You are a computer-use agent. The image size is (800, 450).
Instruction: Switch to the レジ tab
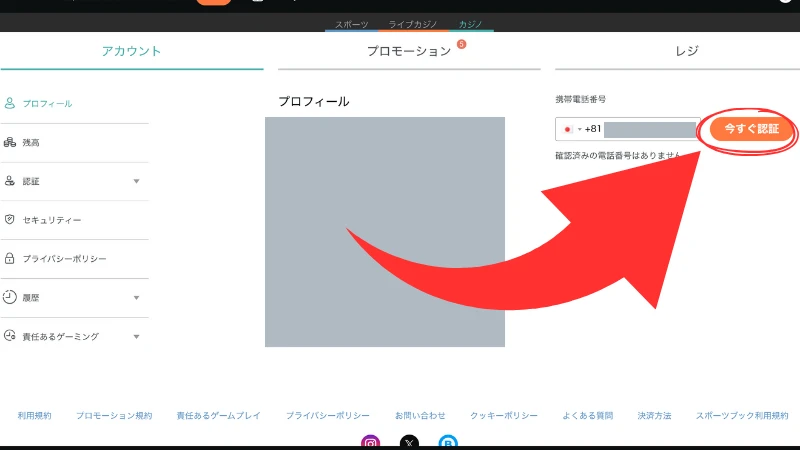[x=687, y=51]
